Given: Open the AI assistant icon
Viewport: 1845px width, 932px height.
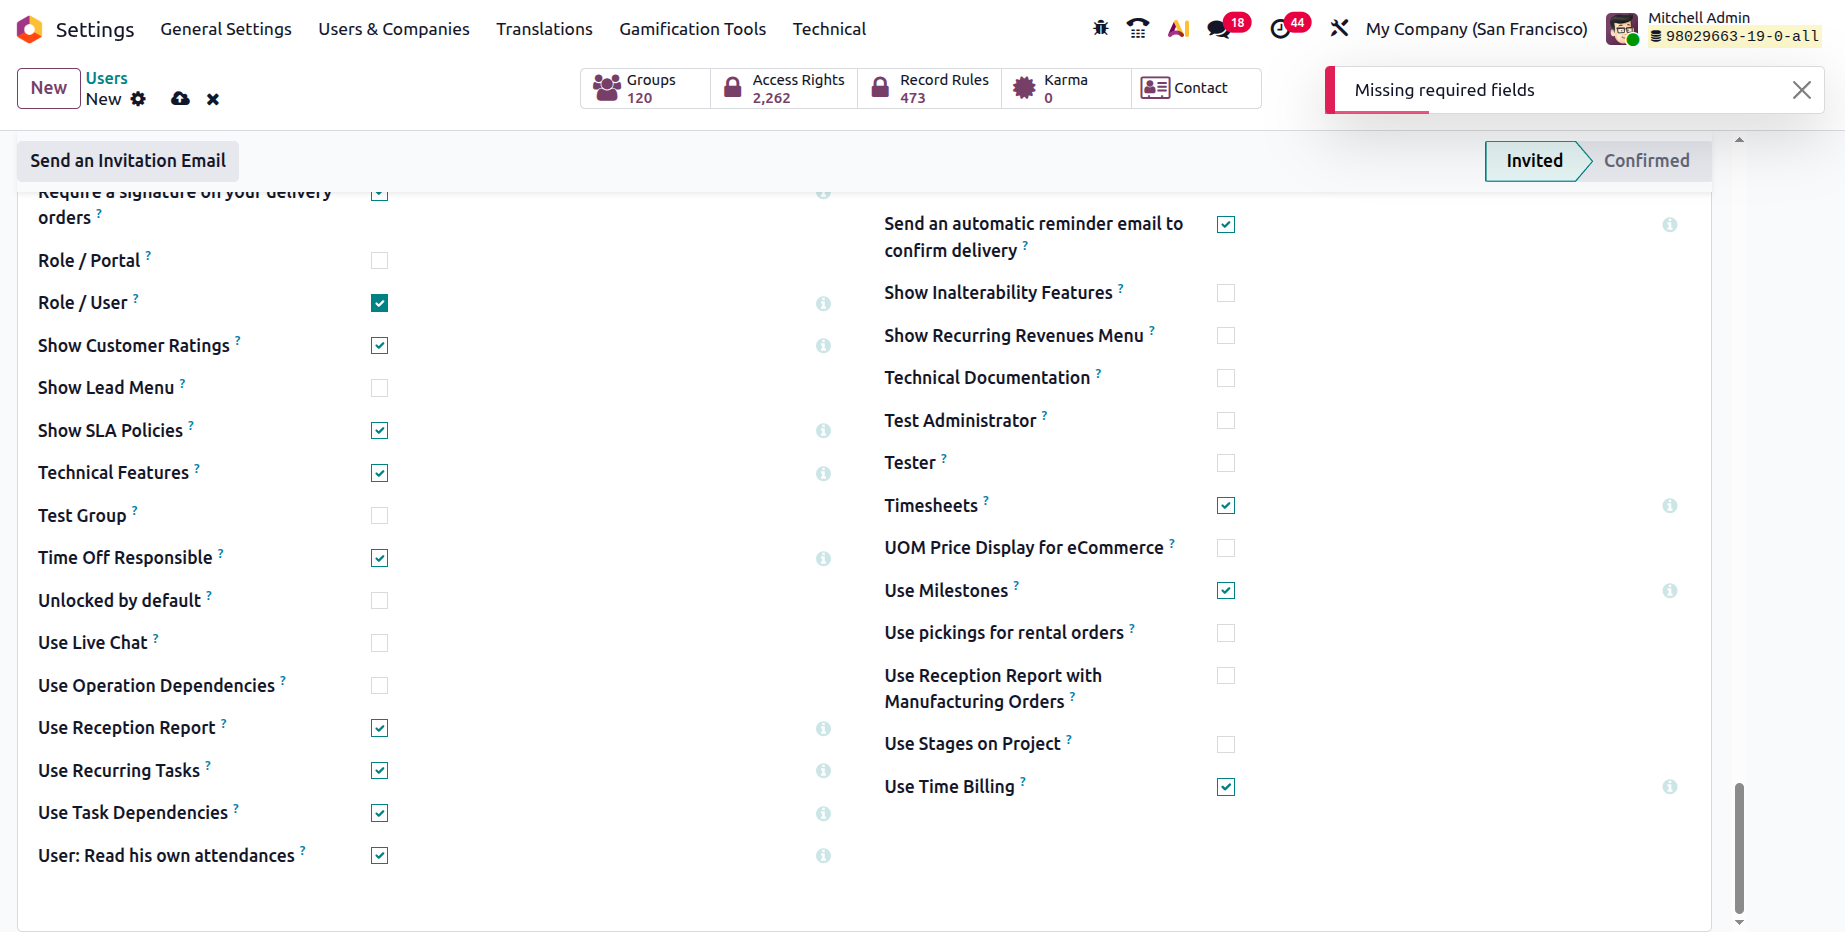Looking at the screenshot, I should (x=1179, y=28).
